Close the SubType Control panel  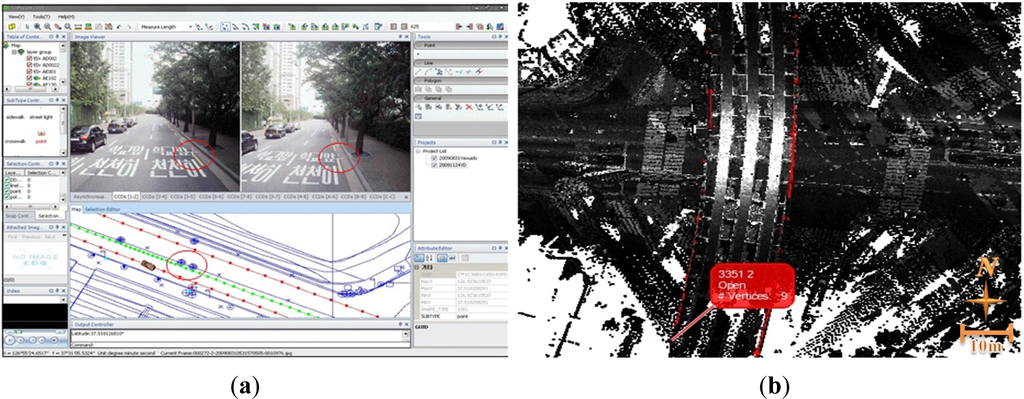tap(64, 100)
